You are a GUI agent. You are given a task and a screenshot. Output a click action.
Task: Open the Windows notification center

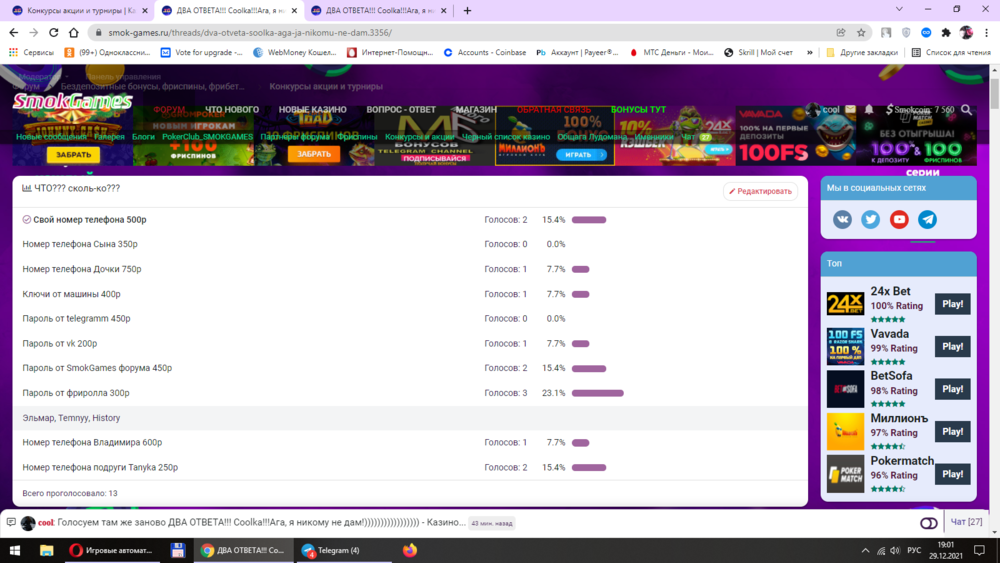(x=980, y=550)
